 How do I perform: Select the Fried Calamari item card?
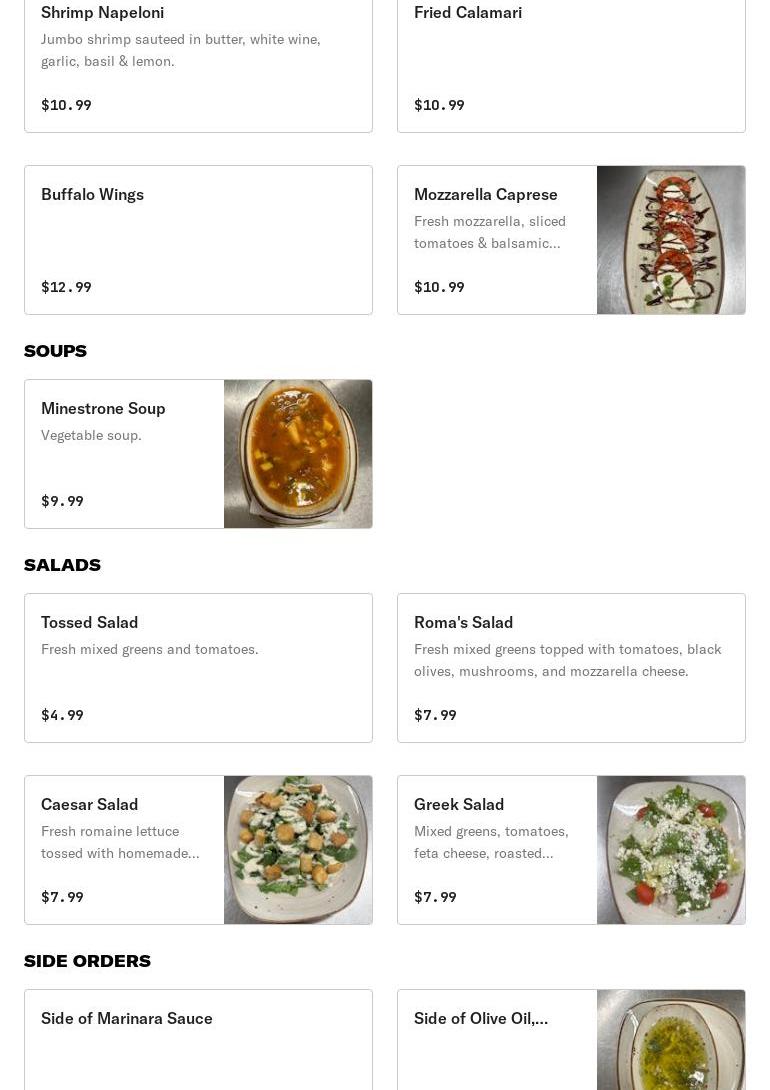click(x=570, y=60)
